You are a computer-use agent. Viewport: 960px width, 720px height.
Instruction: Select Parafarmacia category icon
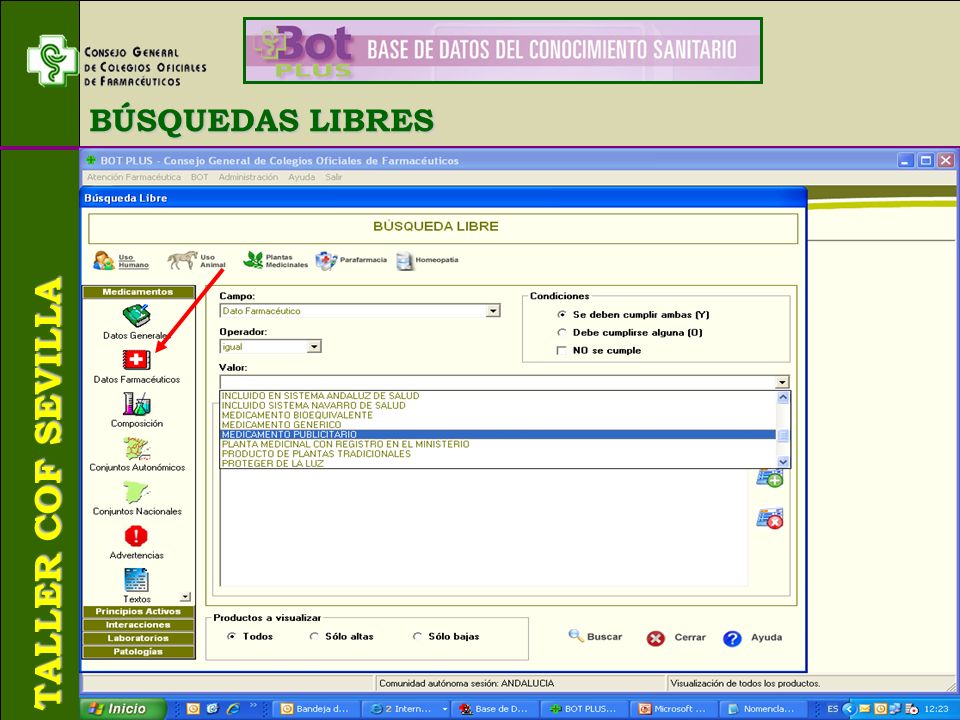326,260
